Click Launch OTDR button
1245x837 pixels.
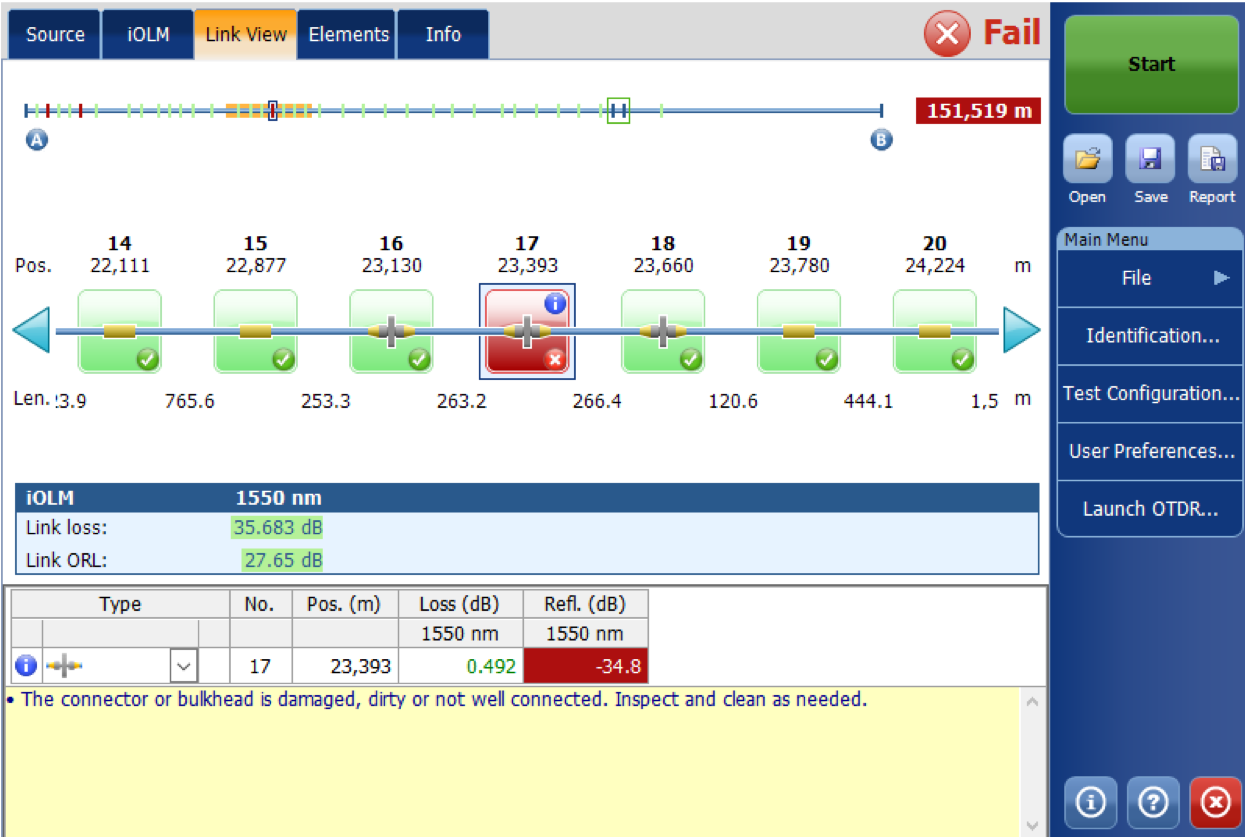(x=1150, y=509)
